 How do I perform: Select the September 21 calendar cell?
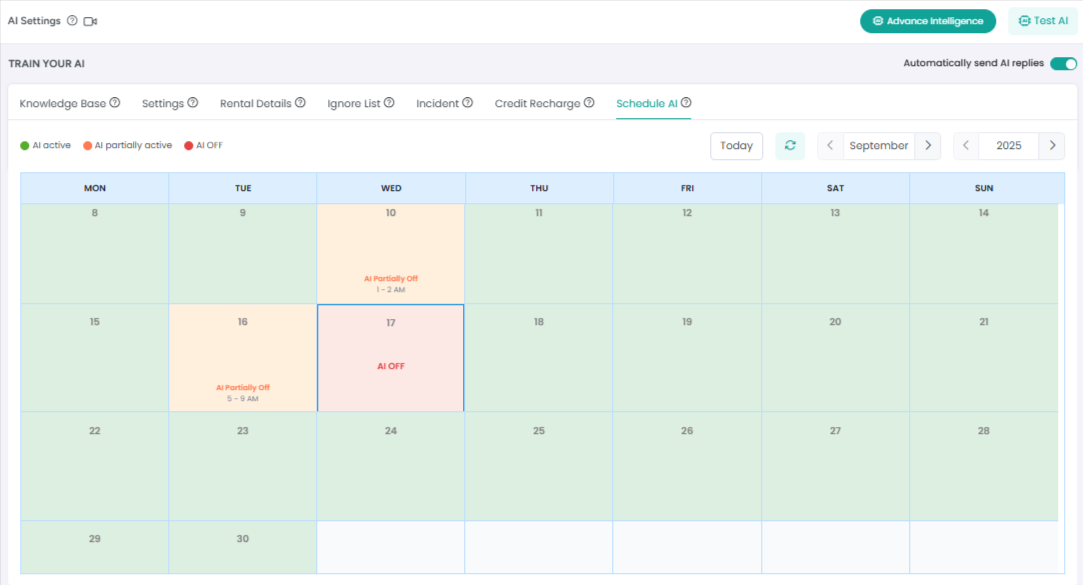pyautogui.click(x=984, y=358)
